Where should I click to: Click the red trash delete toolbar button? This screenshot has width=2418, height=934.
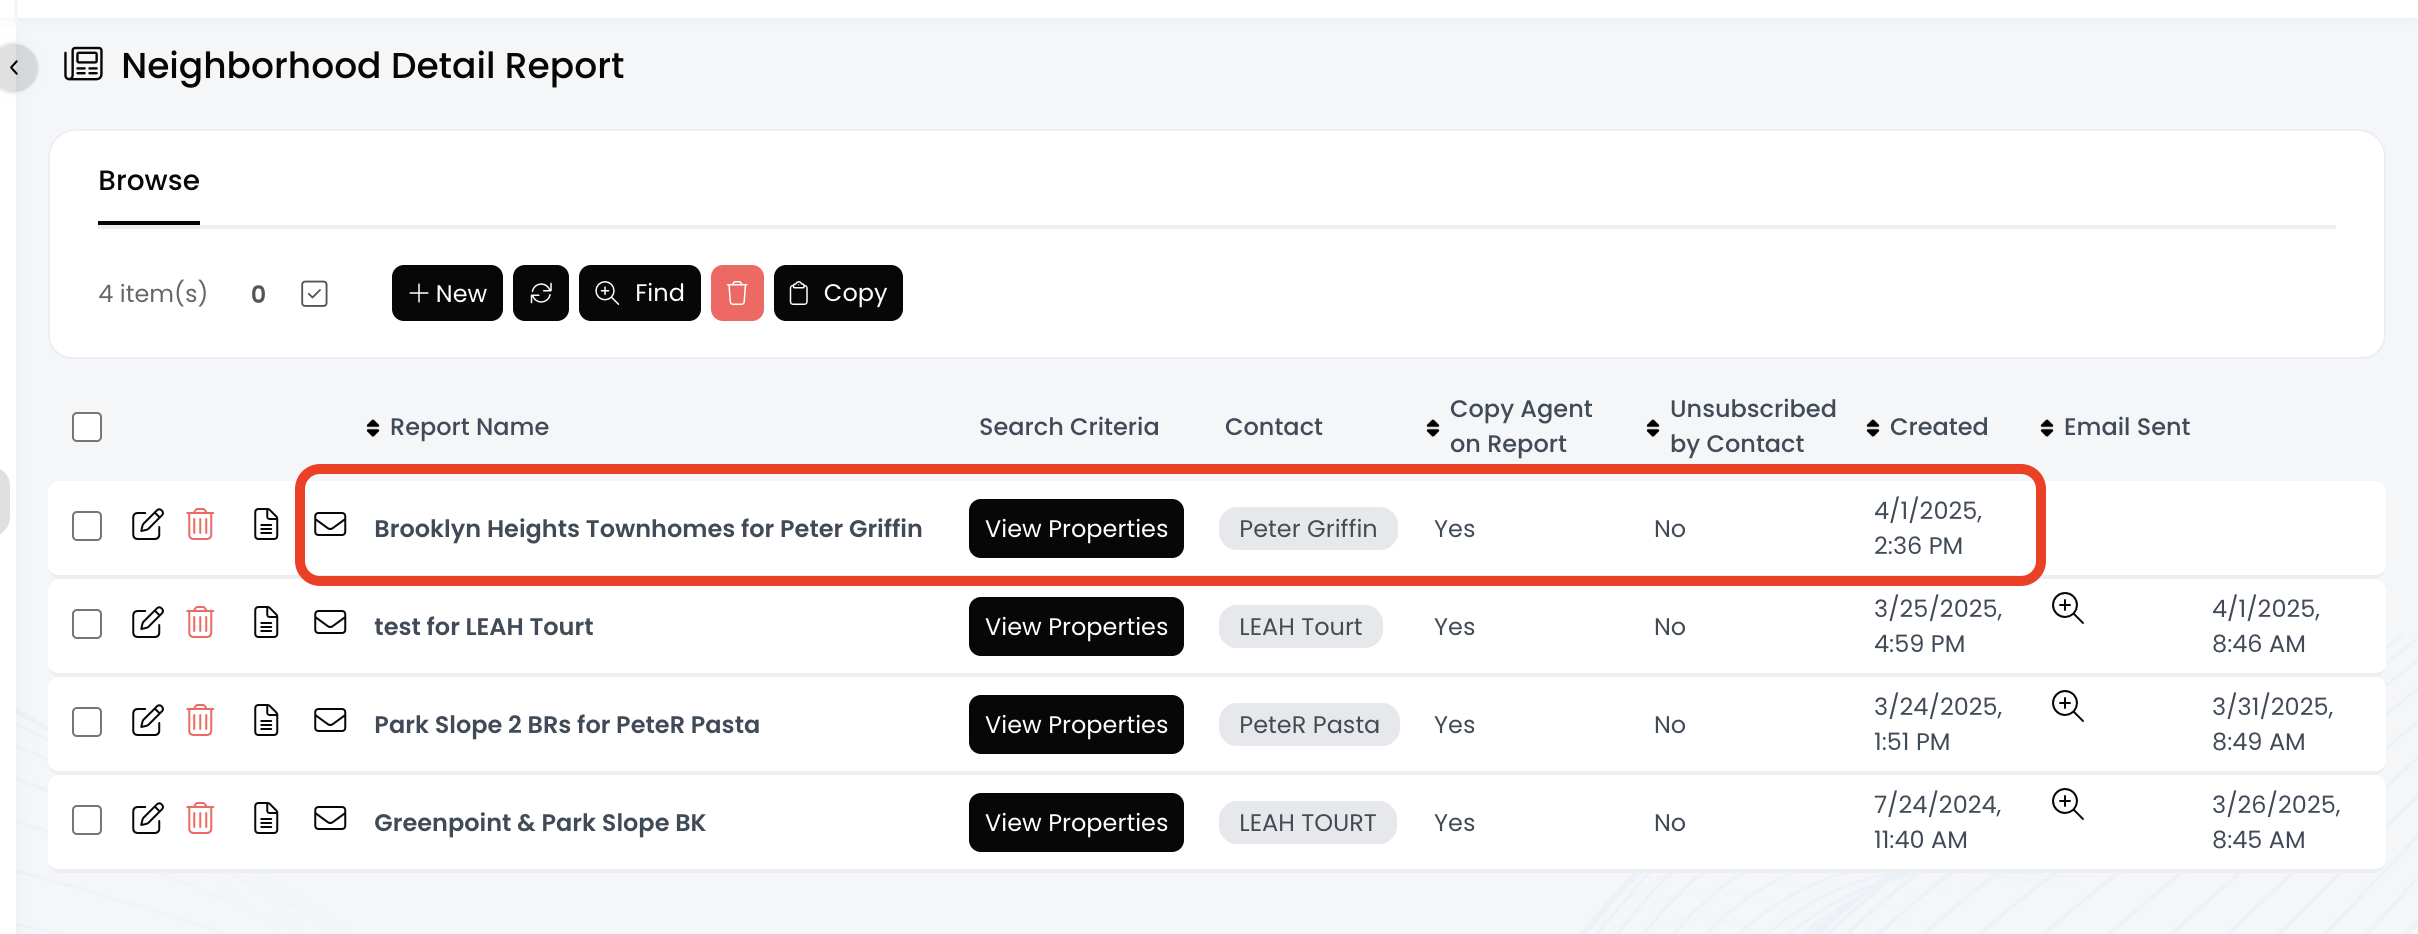737,293
